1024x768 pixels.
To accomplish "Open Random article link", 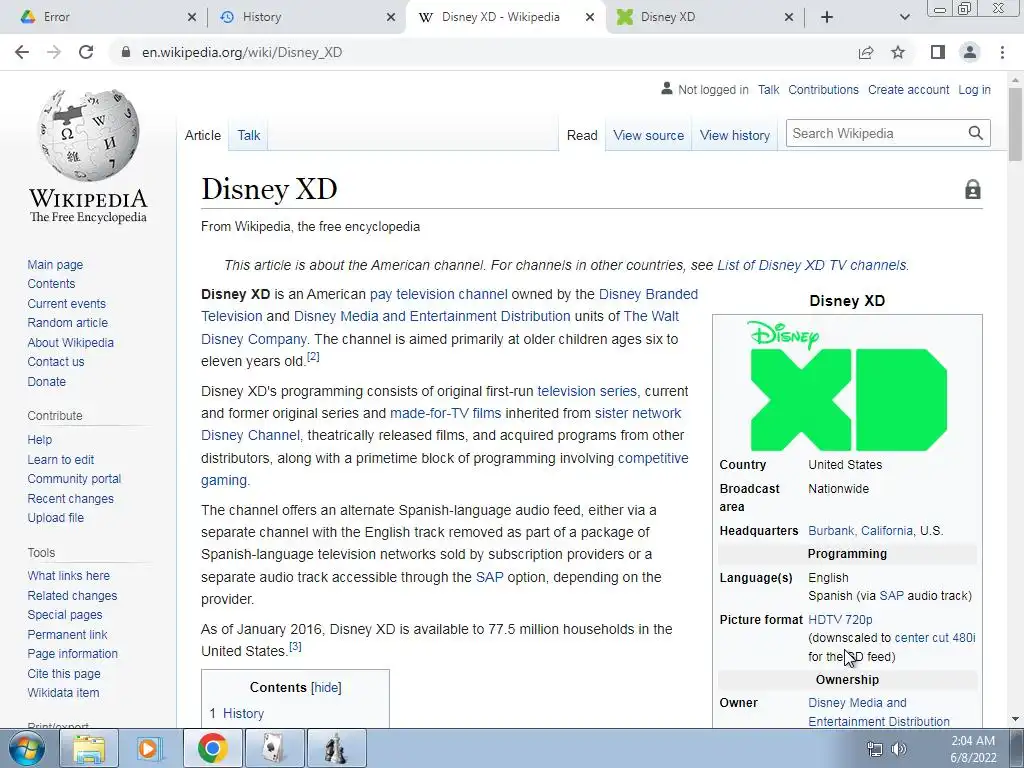I will pos(67,323).
